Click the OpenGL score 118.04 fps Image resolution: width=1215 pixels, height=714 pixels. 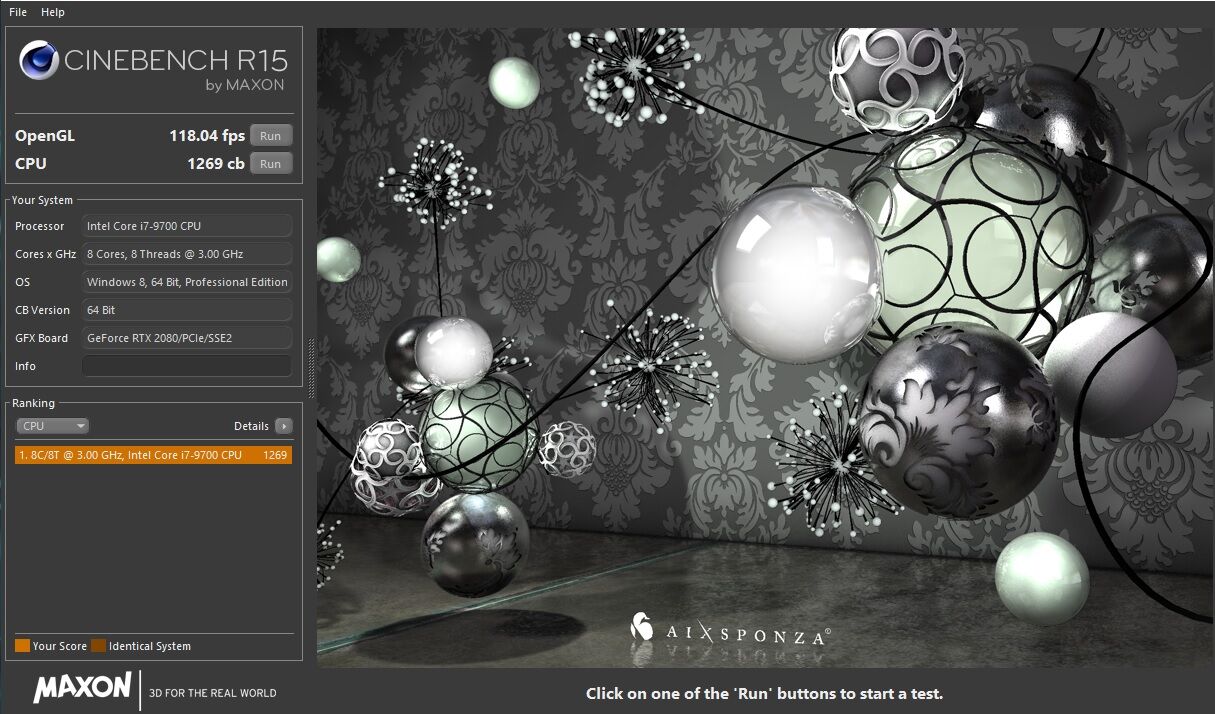207,136
